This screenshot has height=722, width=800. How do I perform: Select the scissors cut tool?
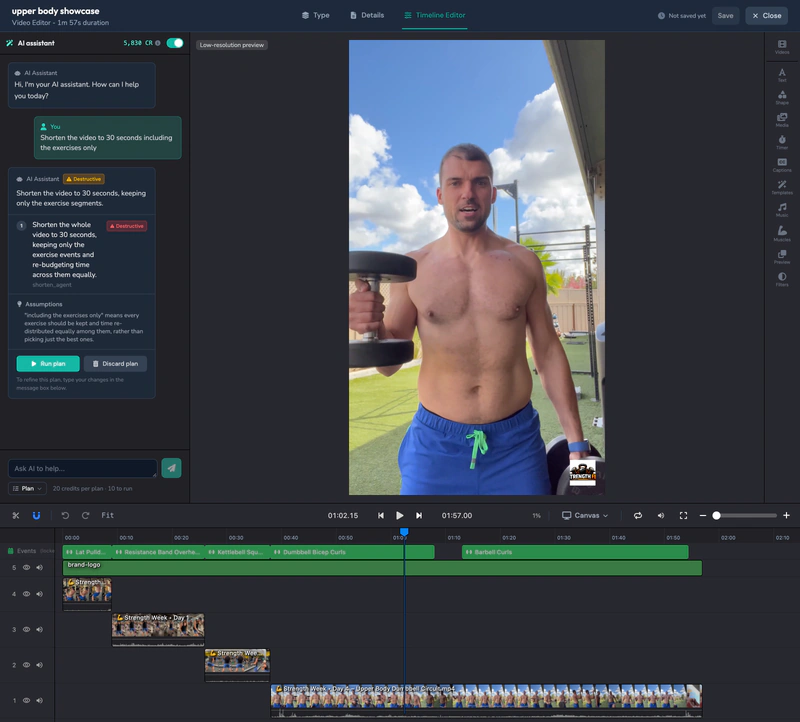16,515
